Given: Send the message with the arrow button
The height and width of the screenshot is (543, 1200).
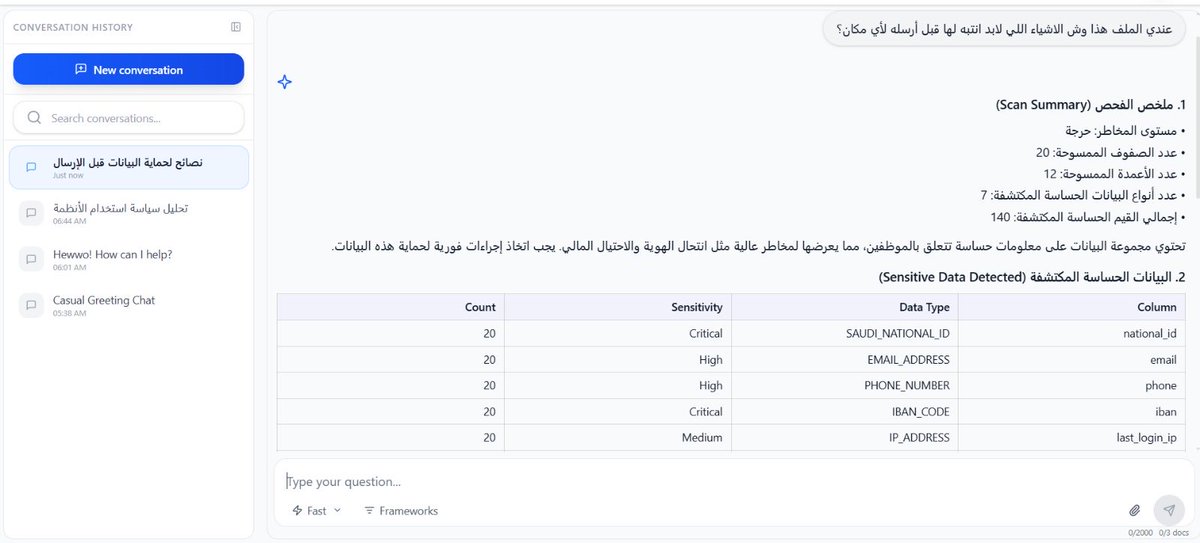Looking at the screenshot, I should pos(1167,510).
